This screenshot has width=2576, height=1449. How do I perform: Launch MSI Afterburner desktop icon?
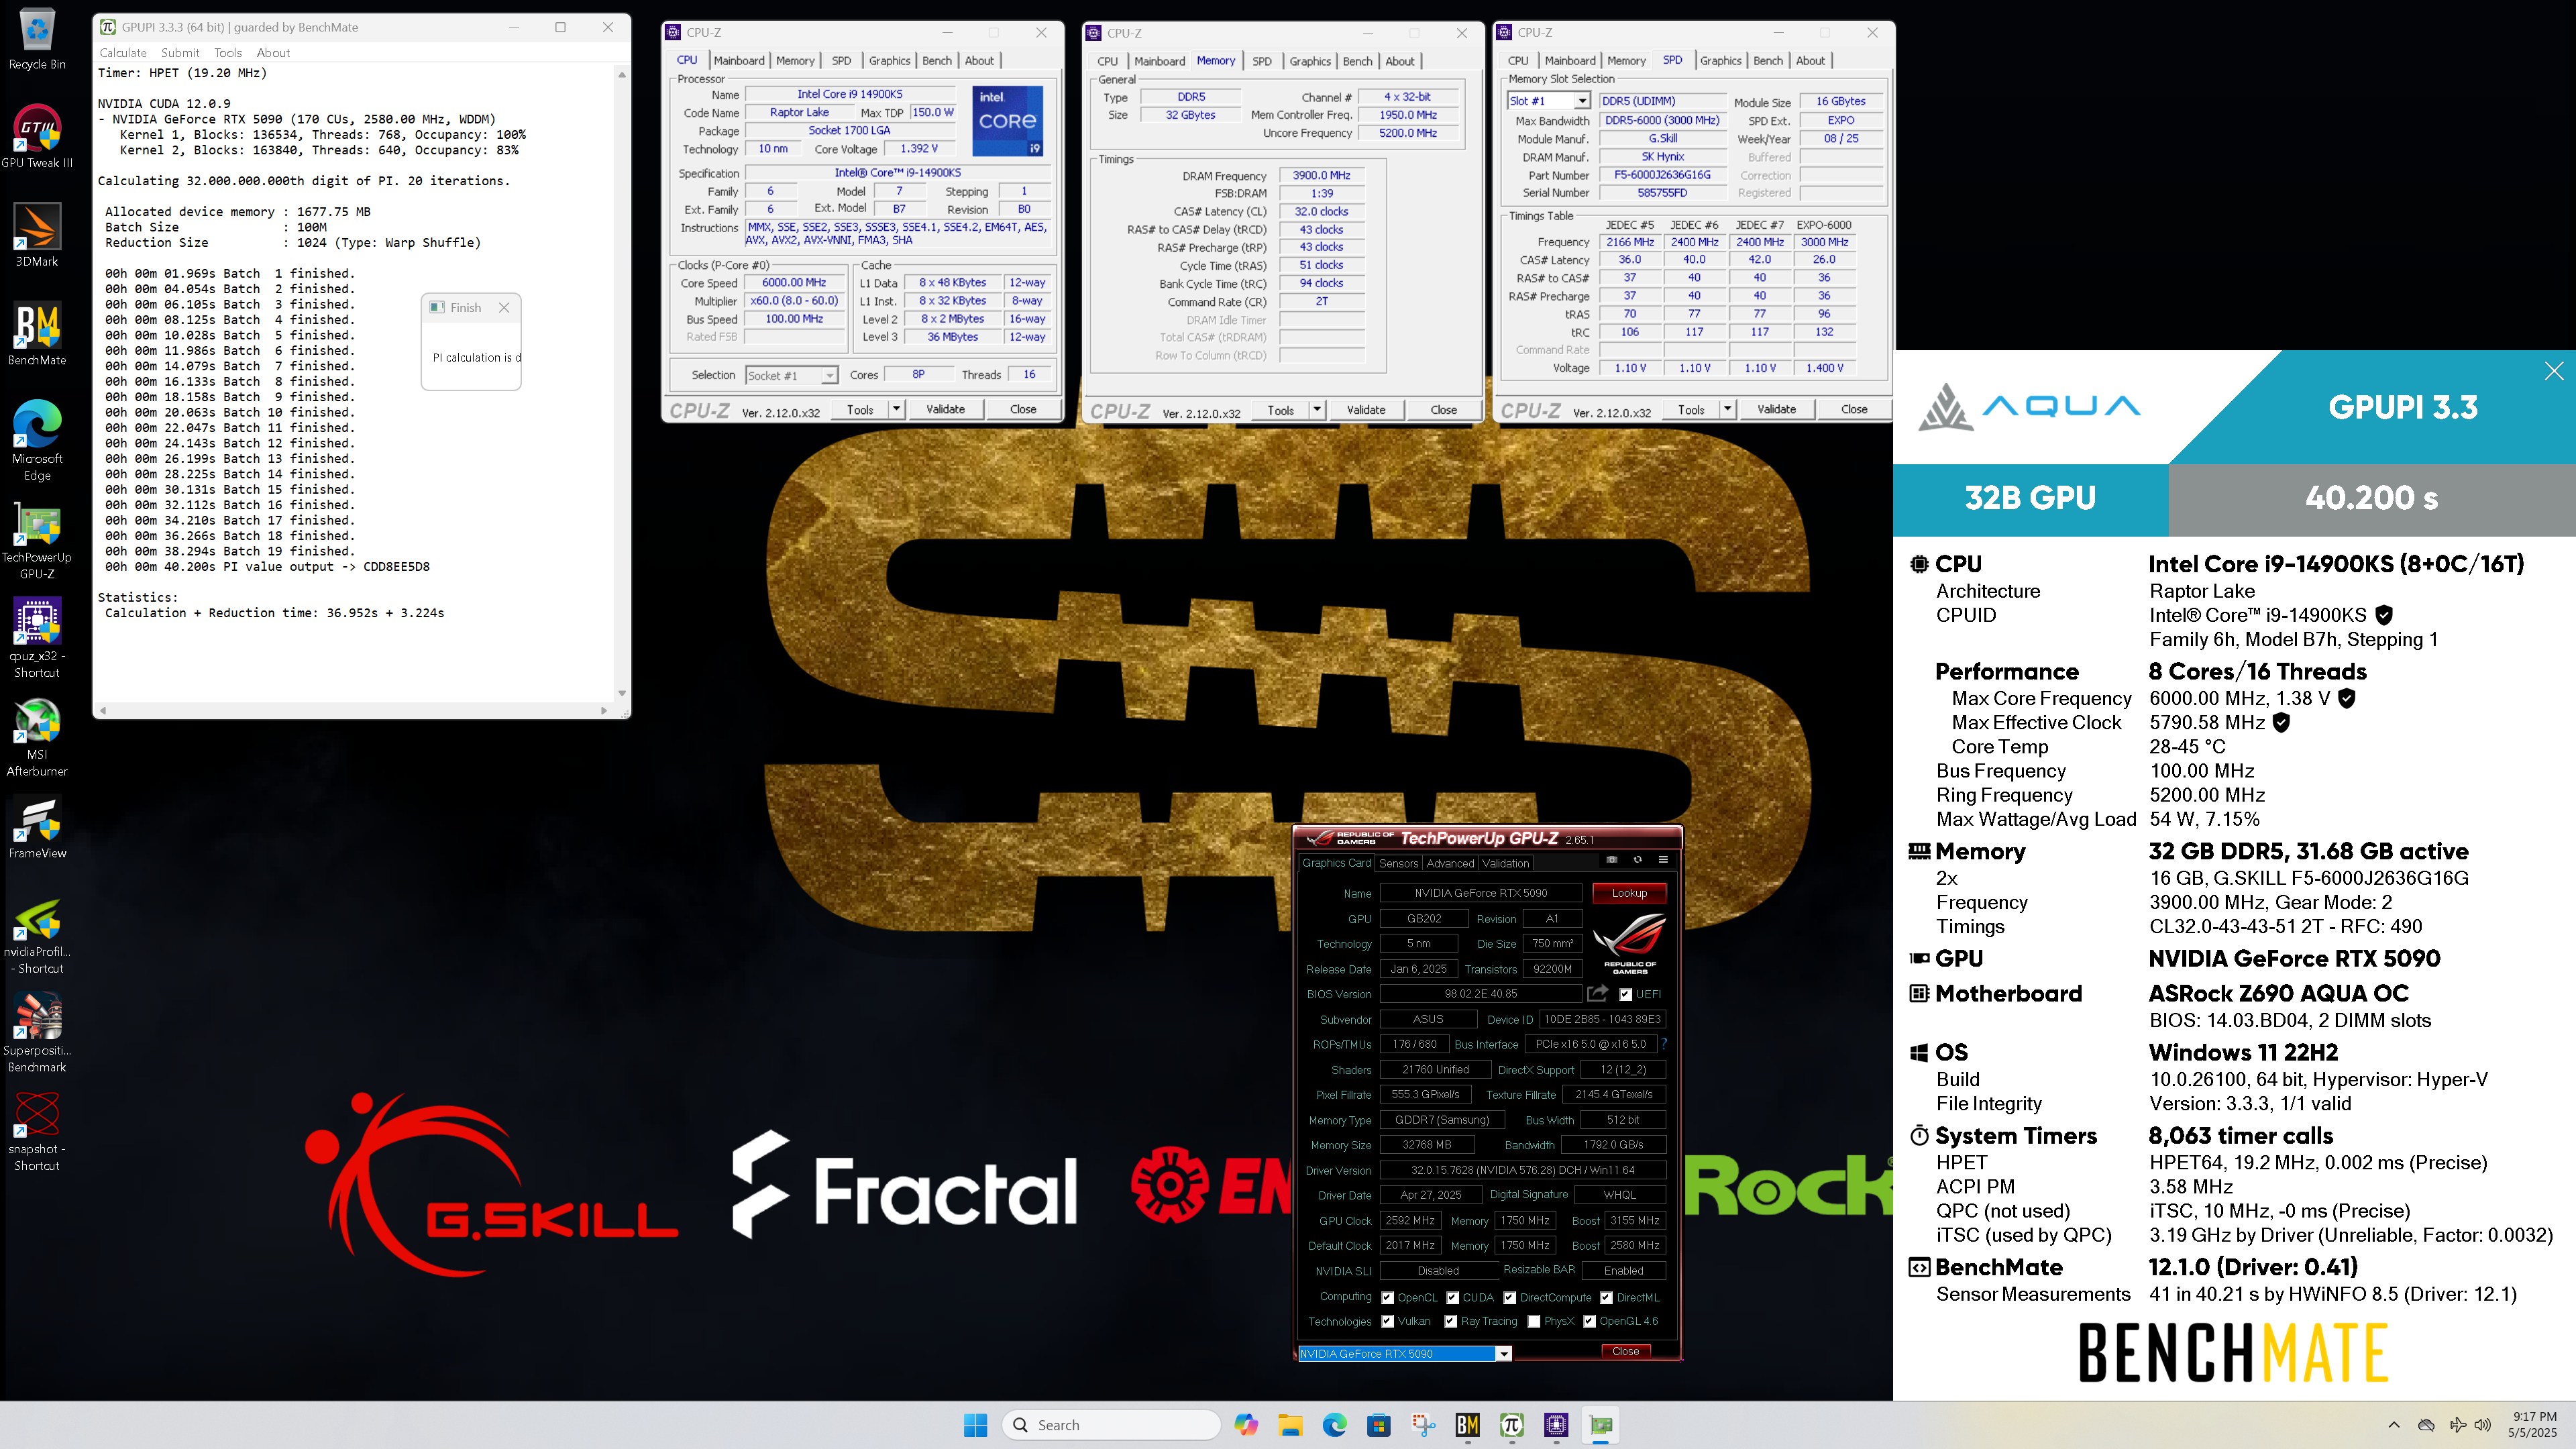pyautogui.click(x=37, y=737)
